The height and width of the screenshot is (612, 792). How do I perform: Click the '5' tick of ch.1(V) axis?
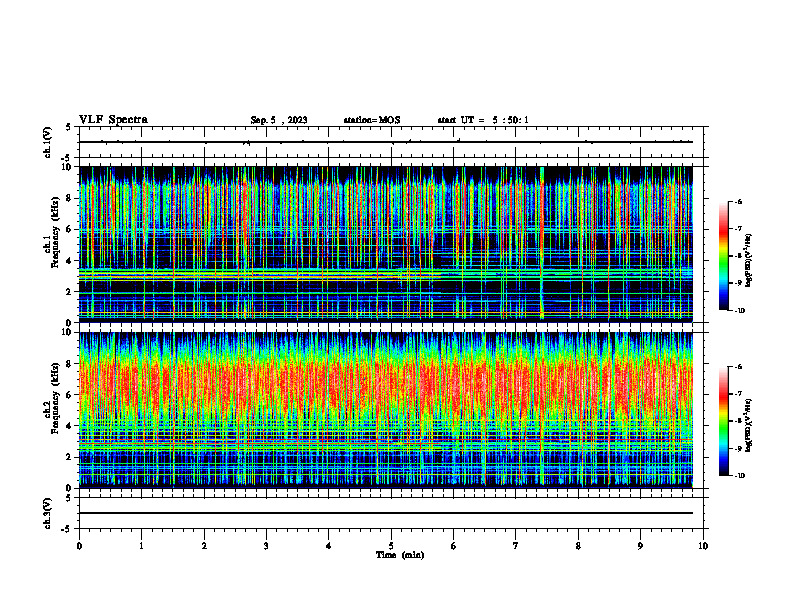[68, 127]
